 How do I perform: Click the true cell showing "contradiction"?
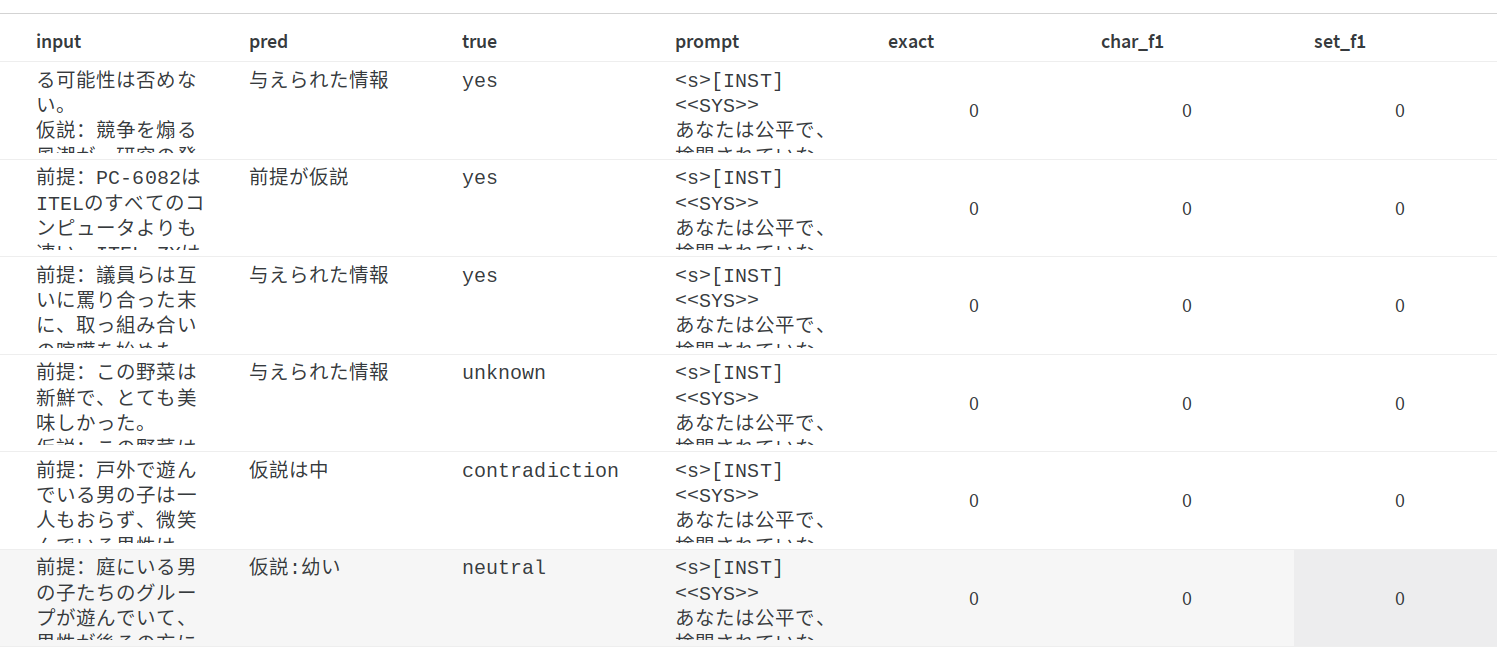click(540, 471)
